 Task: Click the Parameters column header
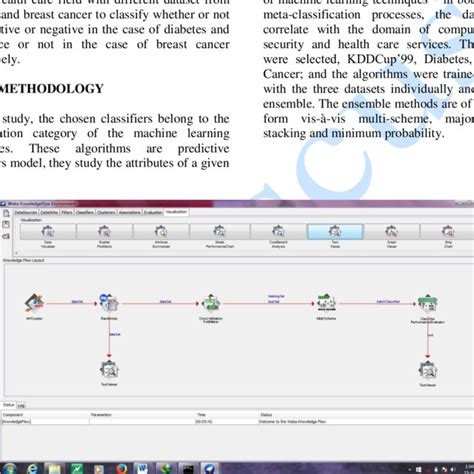143,415
